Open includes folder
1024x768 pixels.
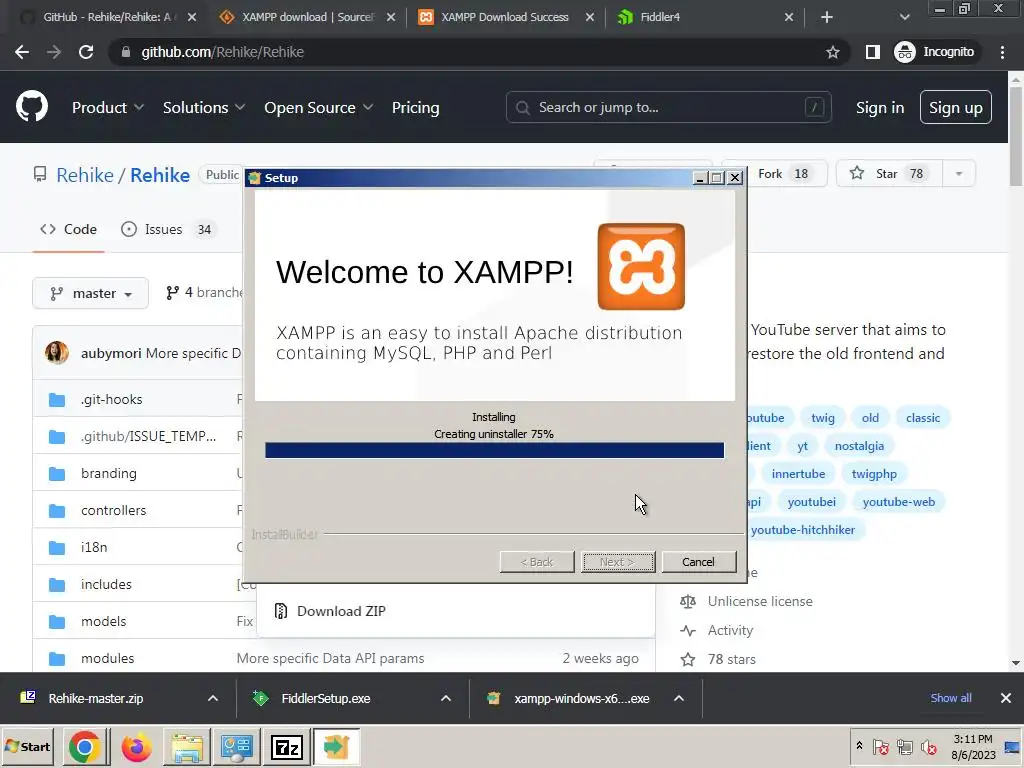pyautogui.click(x=106, y=584)
